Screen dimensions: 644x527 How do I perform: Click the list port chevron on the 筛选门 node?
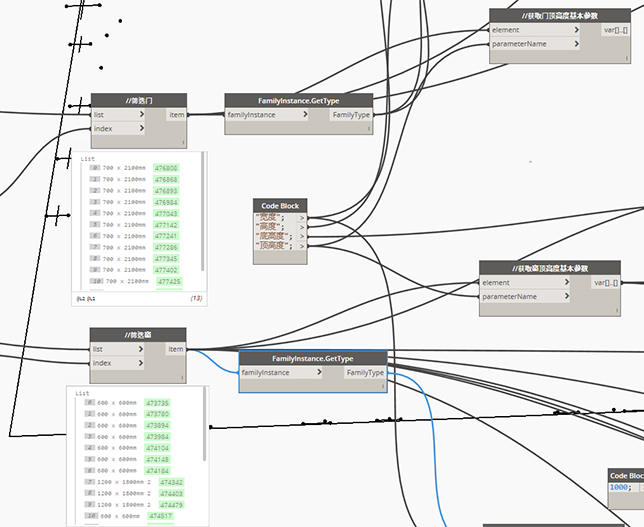142,115
